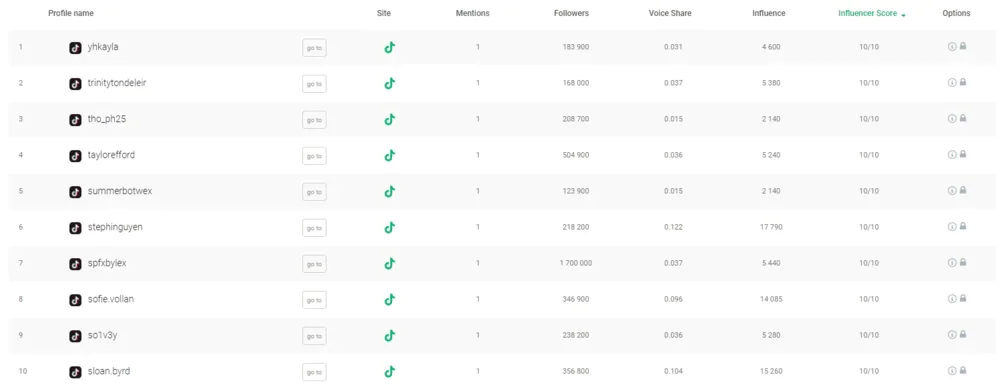Sort by the Followers column header
Viewport: 1000px width, 385px height.
click(571, 13)
